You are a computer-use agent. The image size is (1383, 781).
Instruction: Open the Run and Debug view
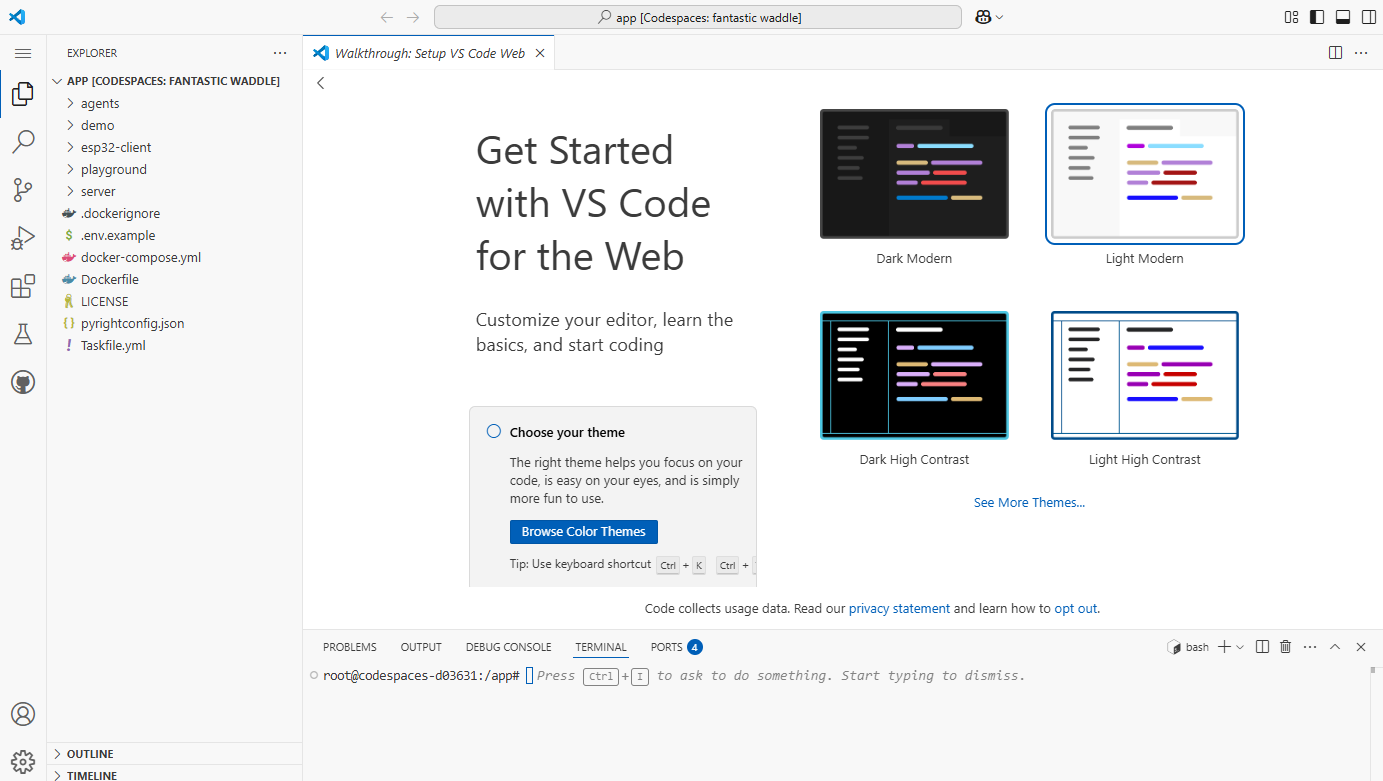[23, 238]
